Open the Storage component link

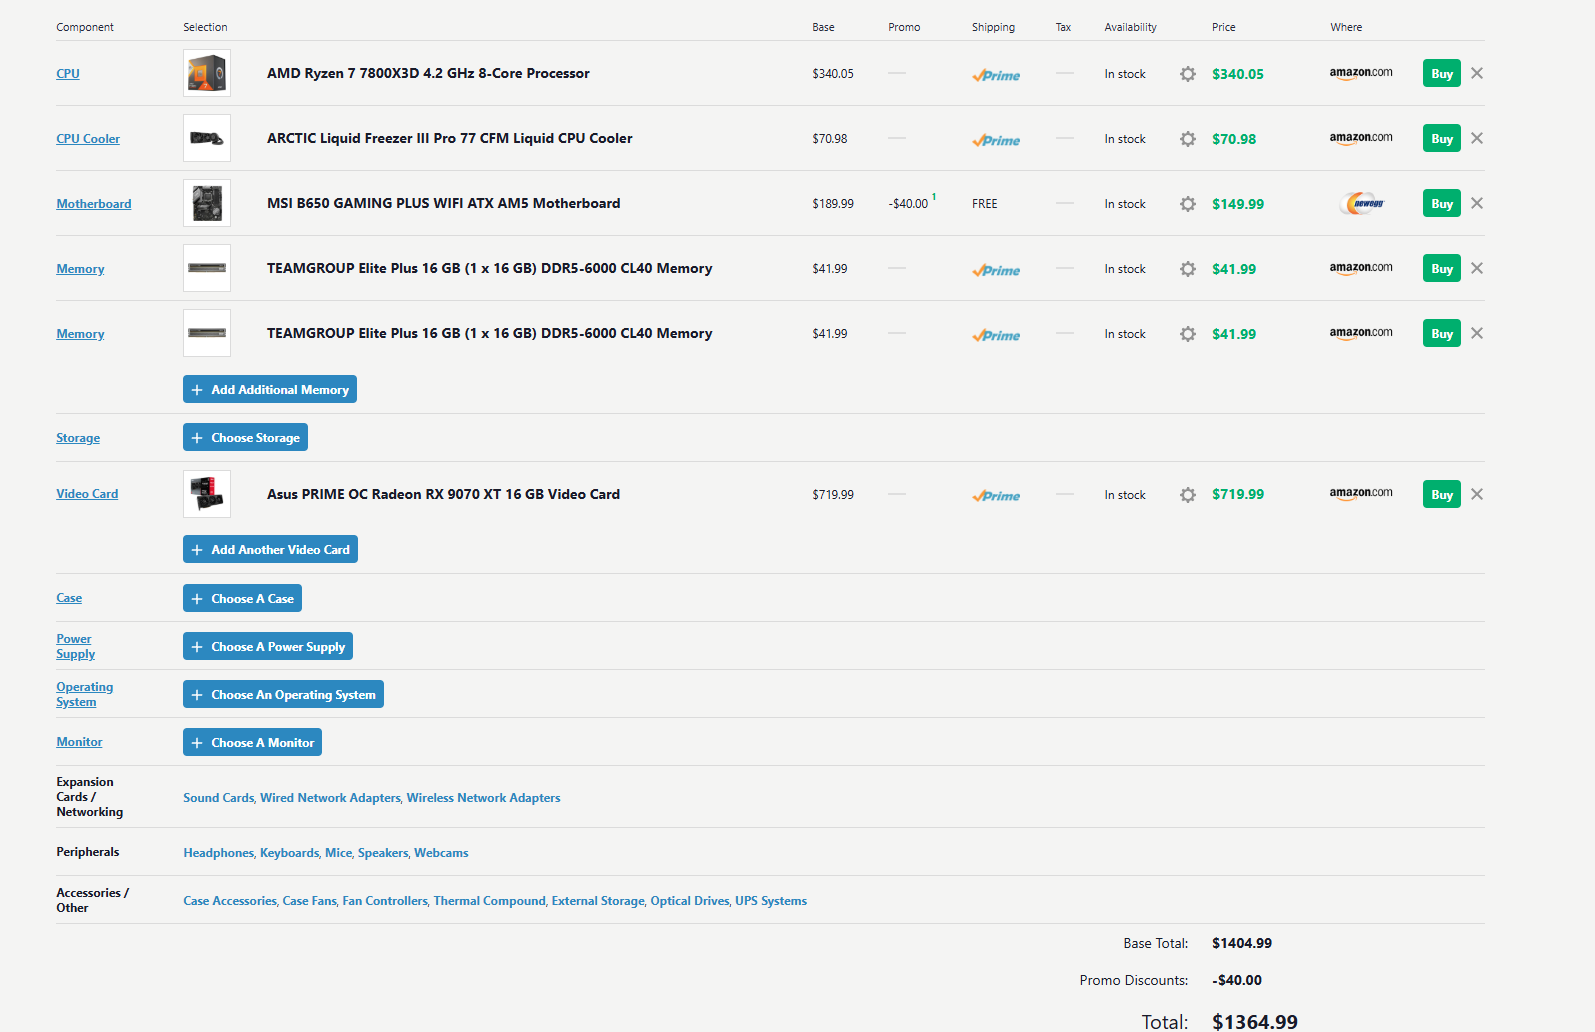(x=78, y=438)
